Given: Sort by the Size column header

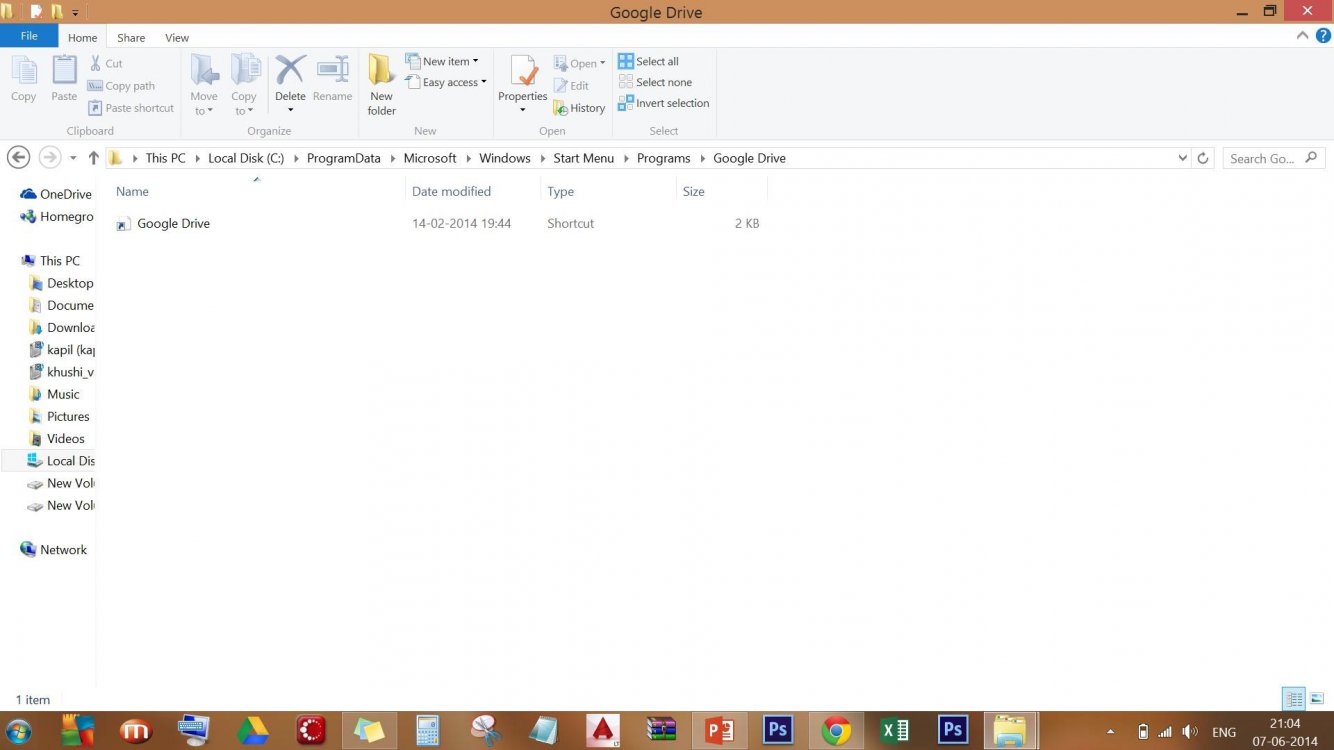Looking at the screenshot, I should pos(693,191).
